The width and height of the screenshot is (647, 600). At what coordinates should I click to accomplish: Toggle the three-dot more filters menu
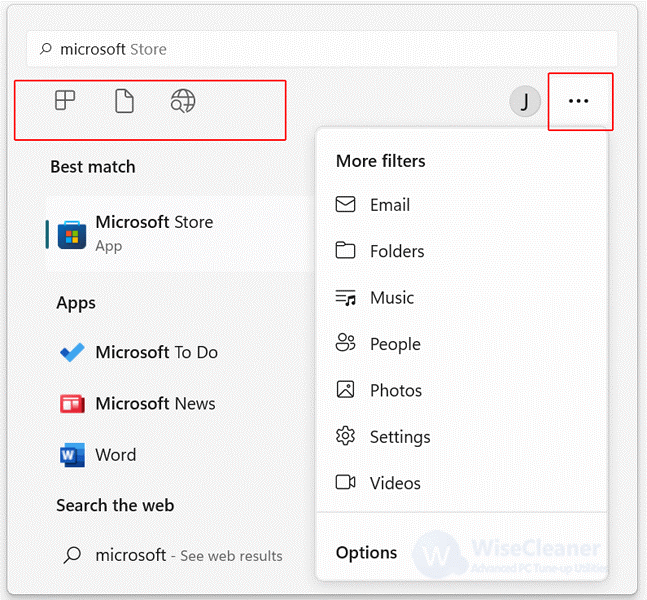click(x=579, y=101)
